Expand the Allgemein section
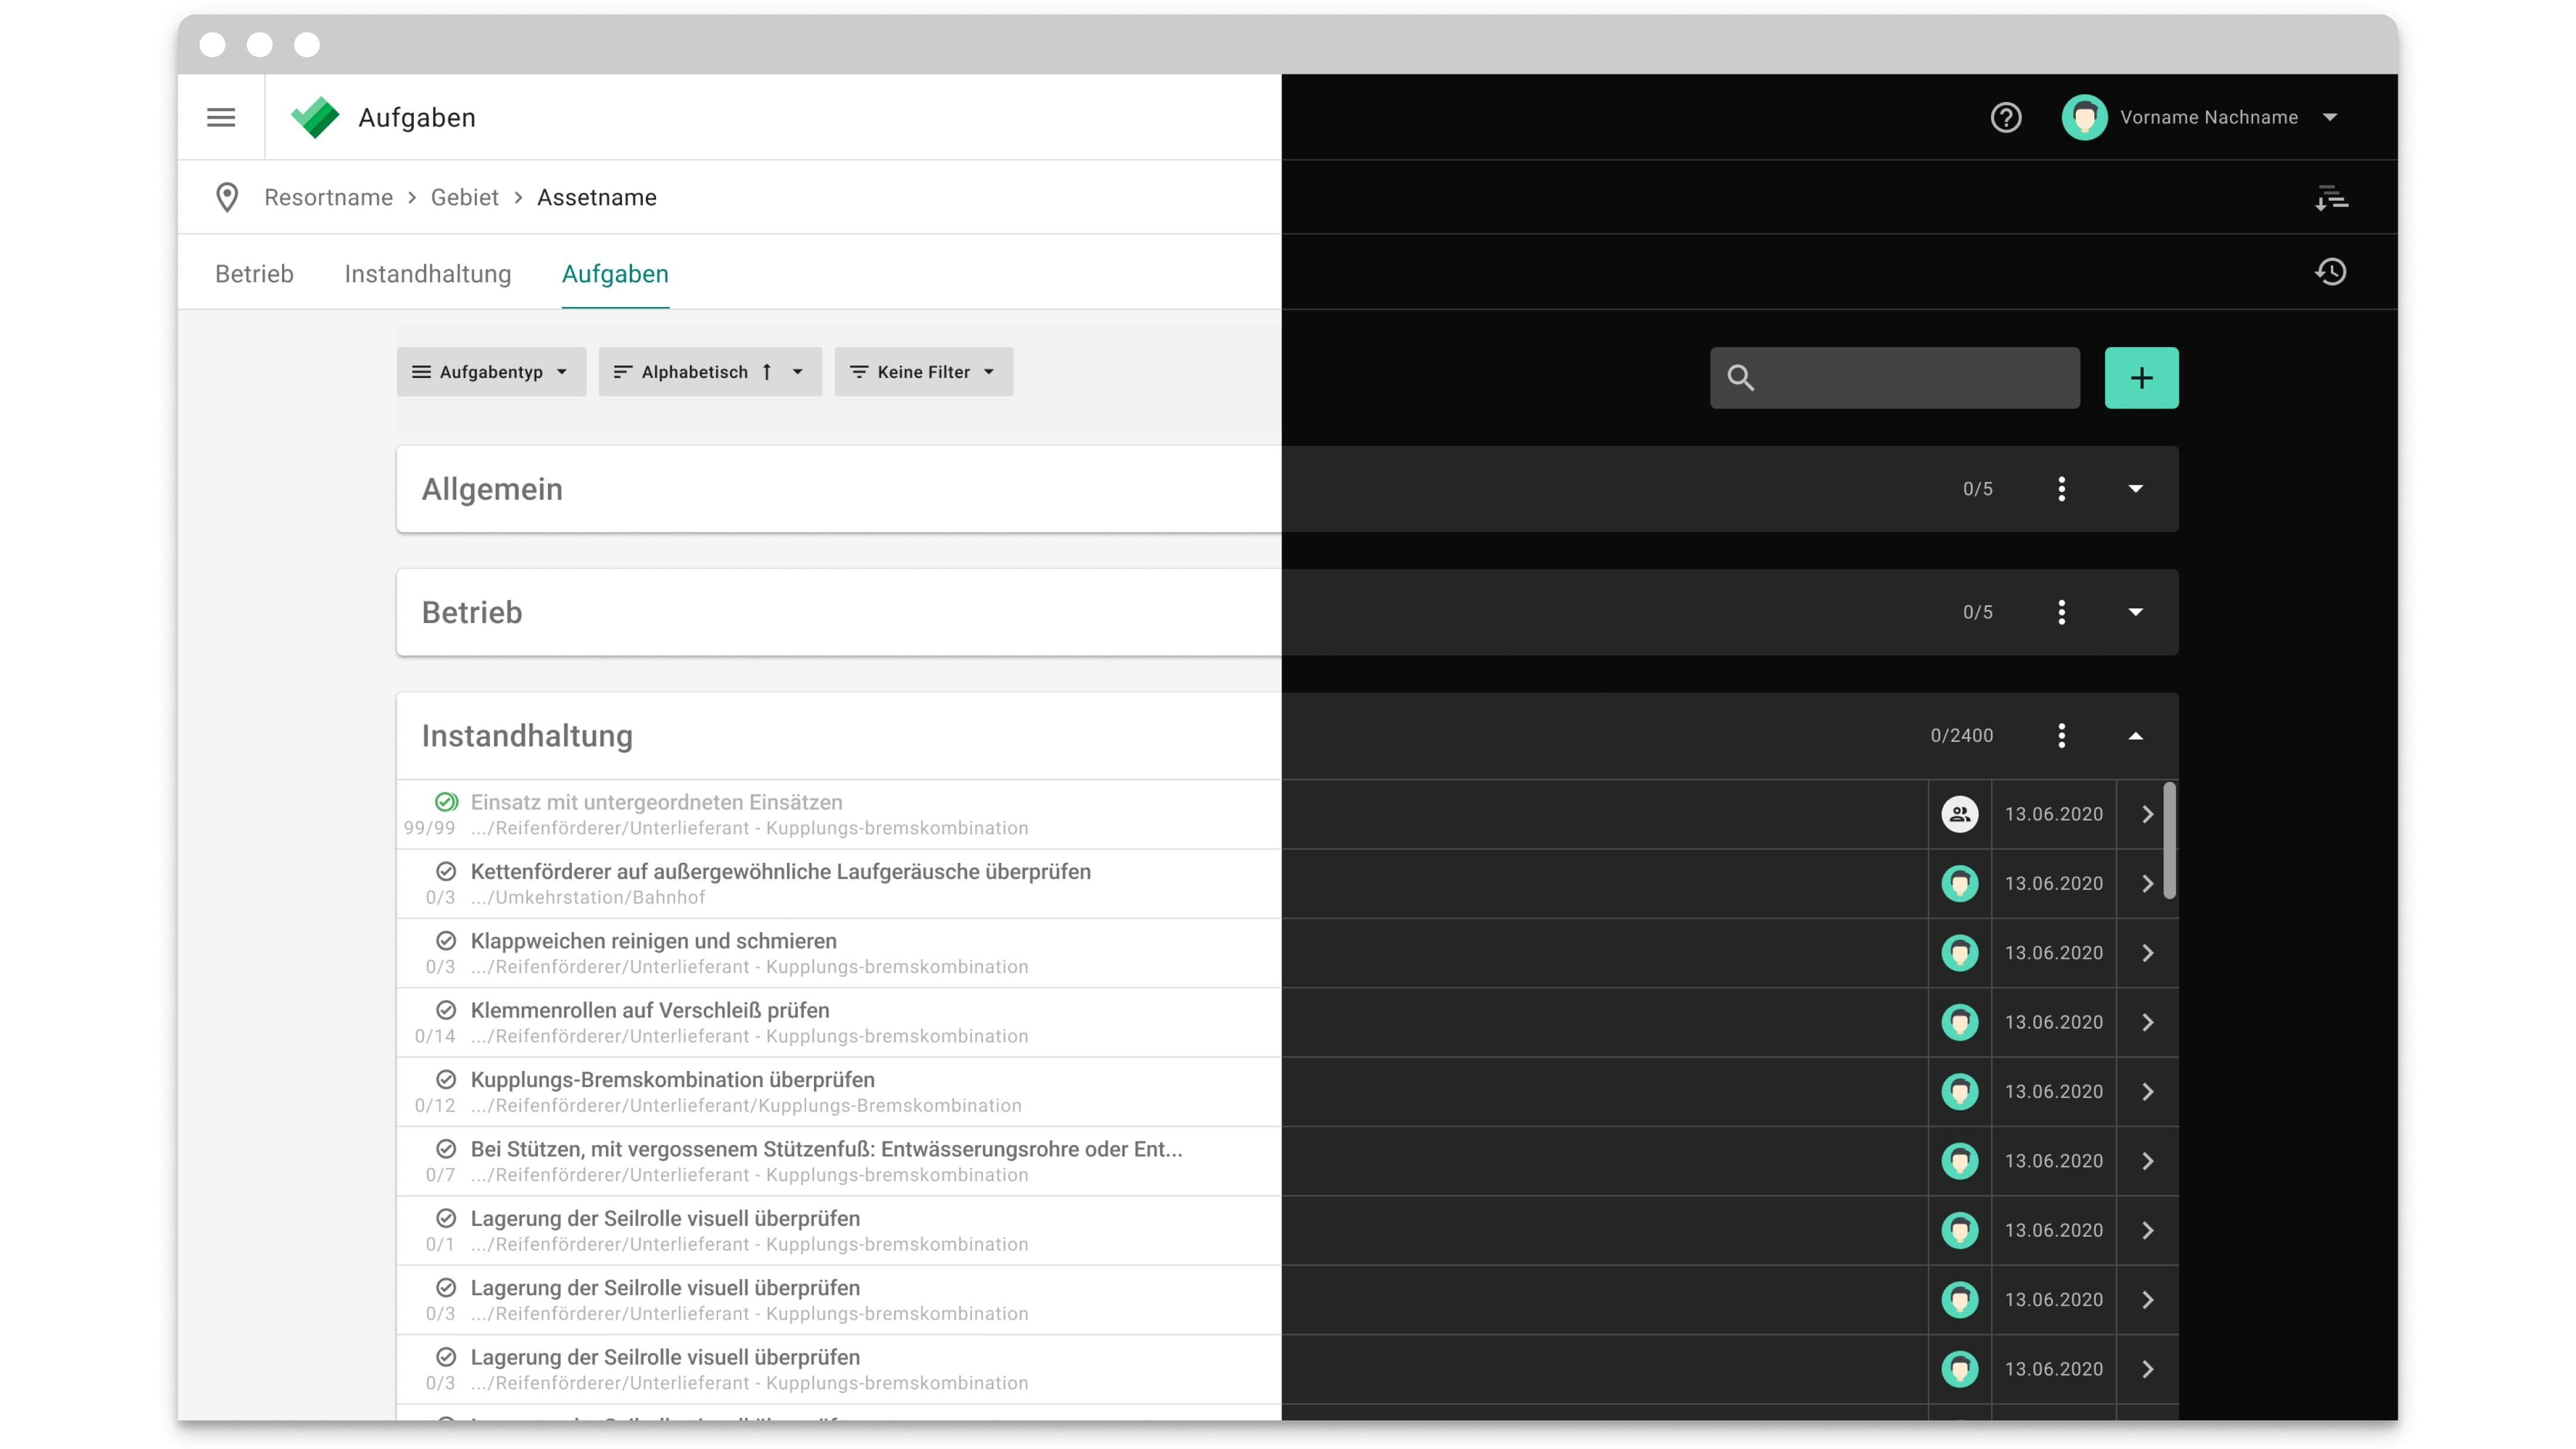The height and width of the screenshot is (1449, 2576). [2136, 489]
